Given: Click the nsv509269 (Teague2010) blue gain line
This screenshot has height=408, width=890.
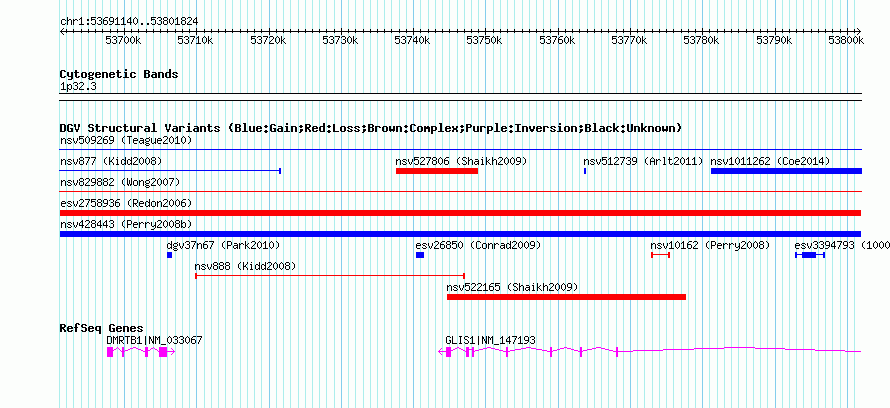Looking at the screenshot, I should click(460, 150).
